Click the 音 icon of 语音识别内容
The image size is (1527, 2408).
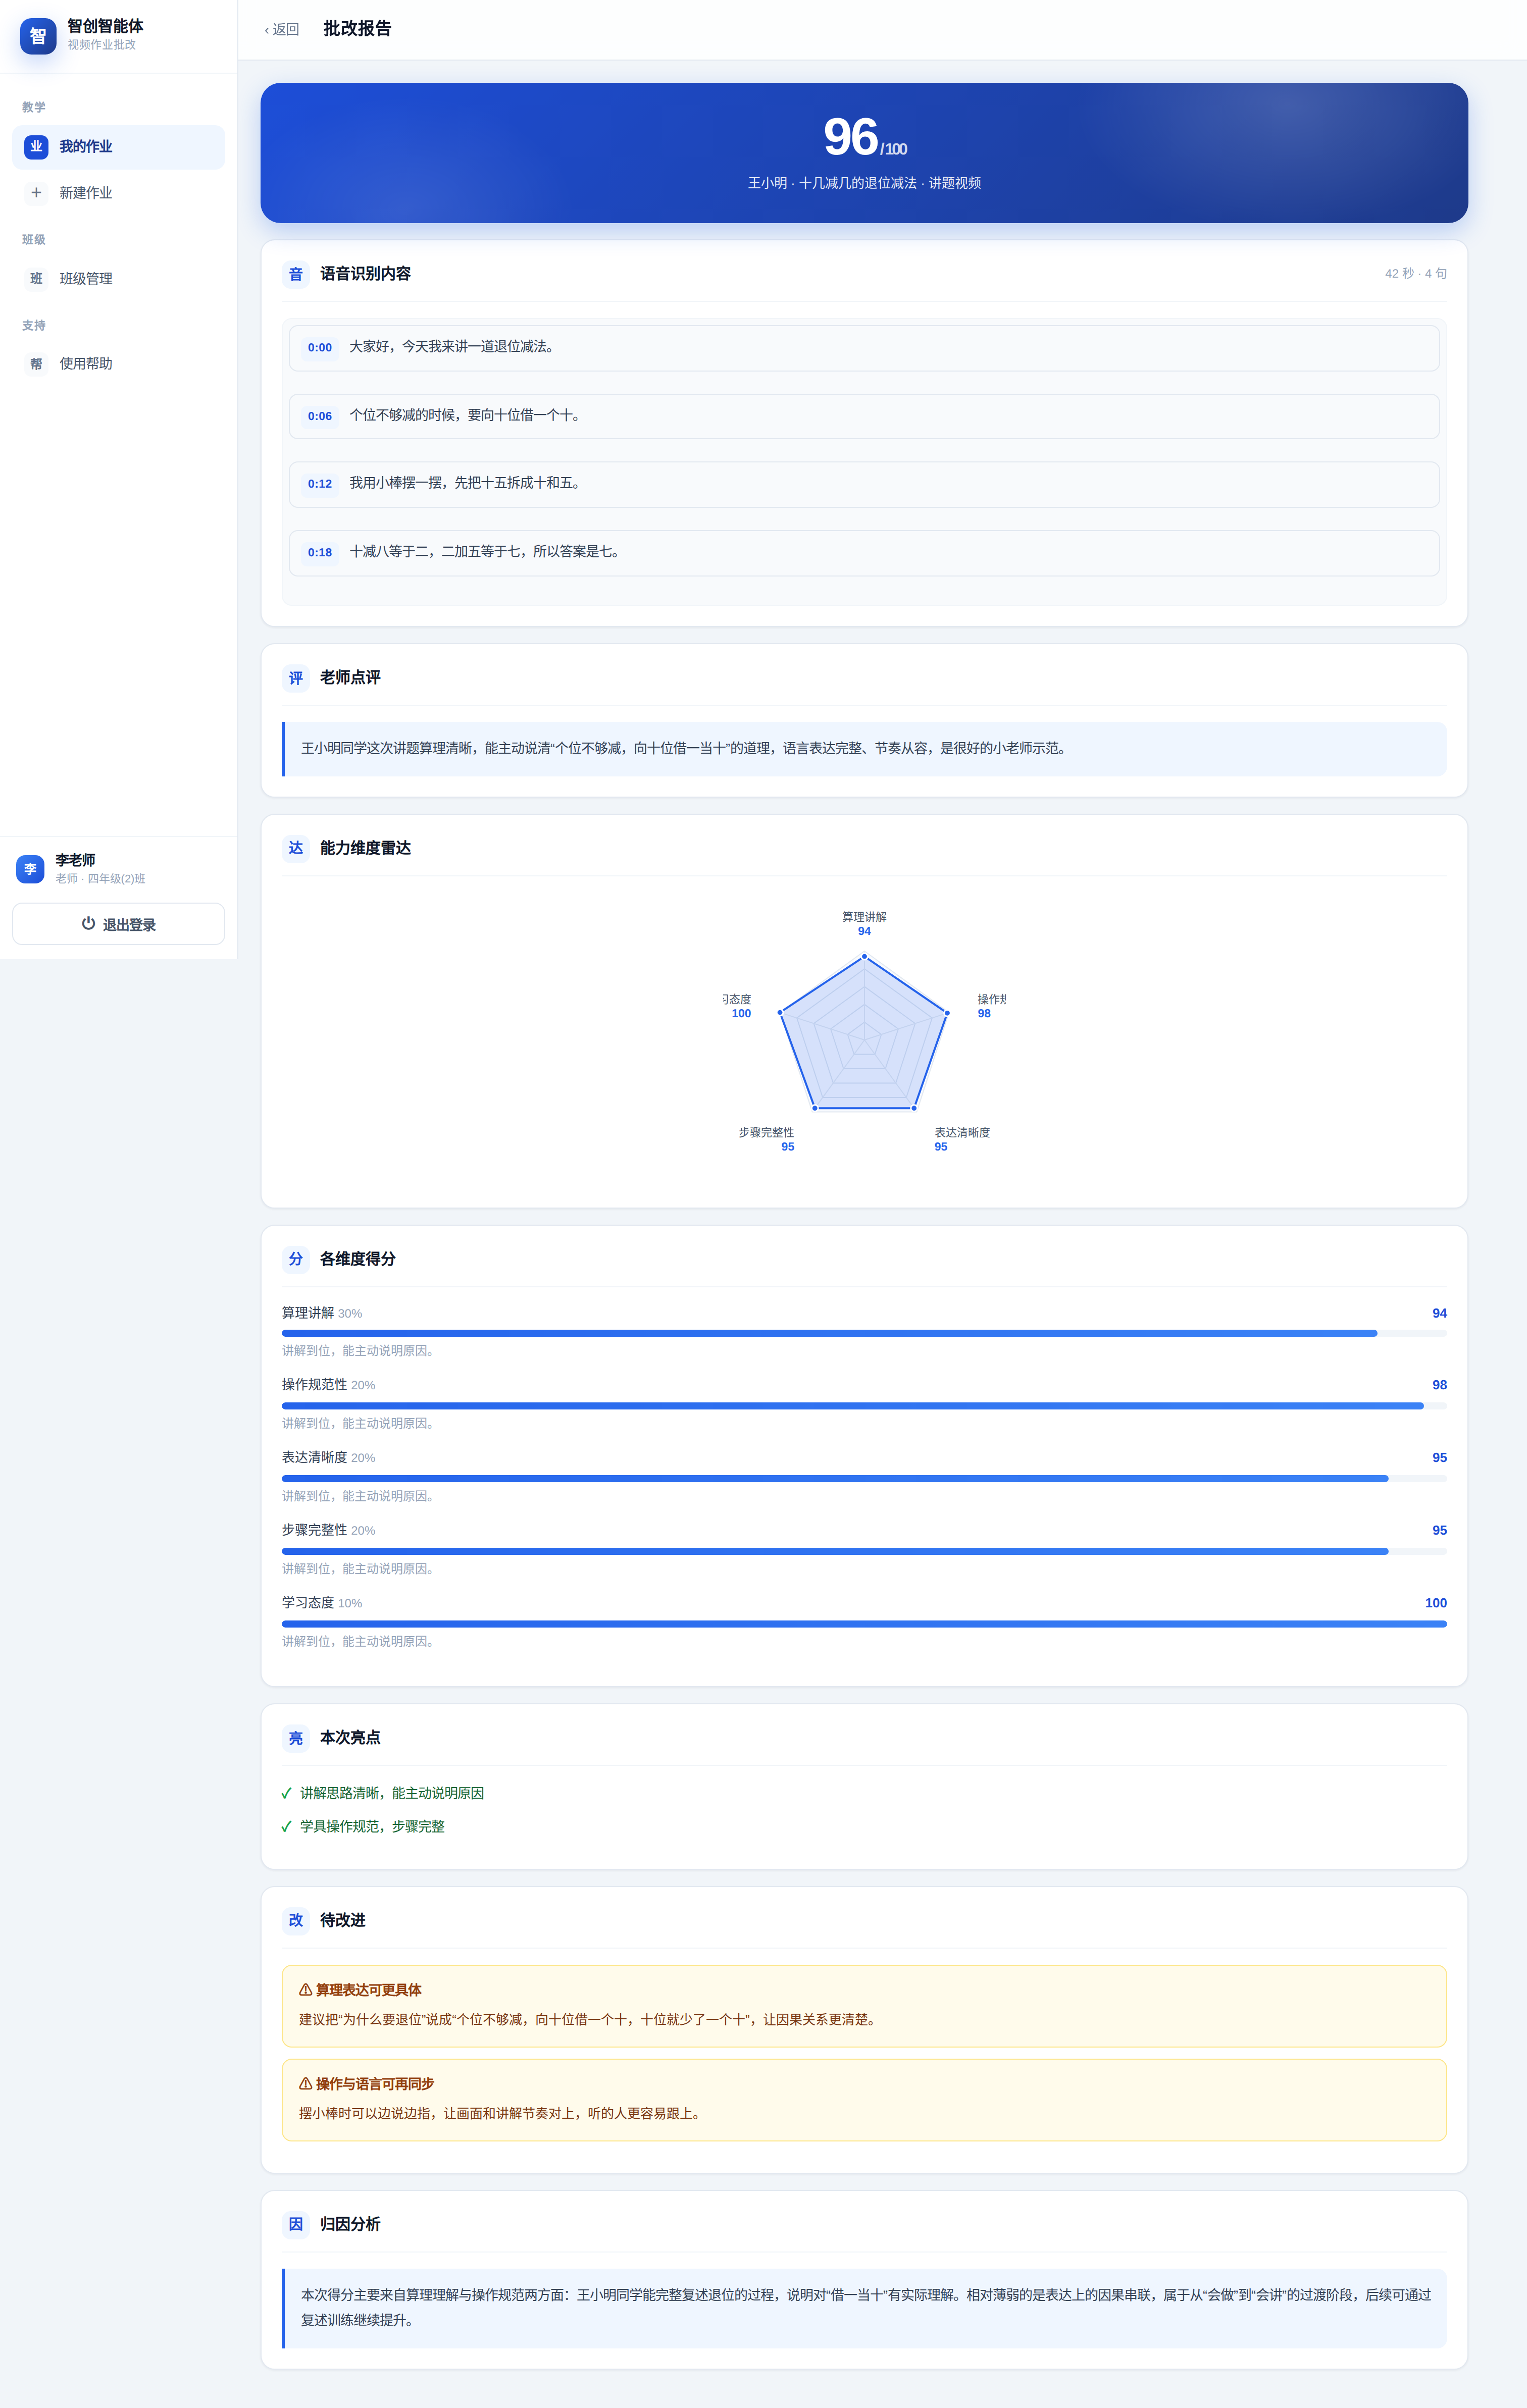click(x=296, y=274)
